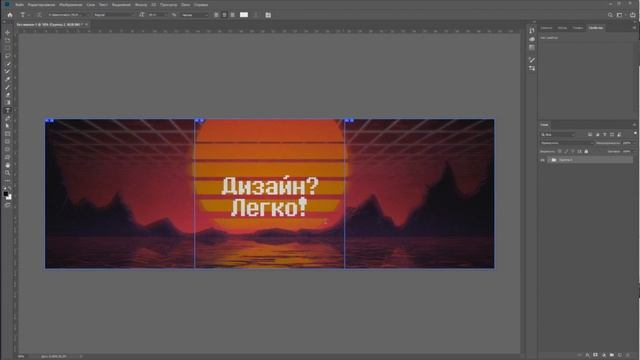Filter layers by type layers
Viewport: 640px width, 360px height.
click(x=605, y=134)
